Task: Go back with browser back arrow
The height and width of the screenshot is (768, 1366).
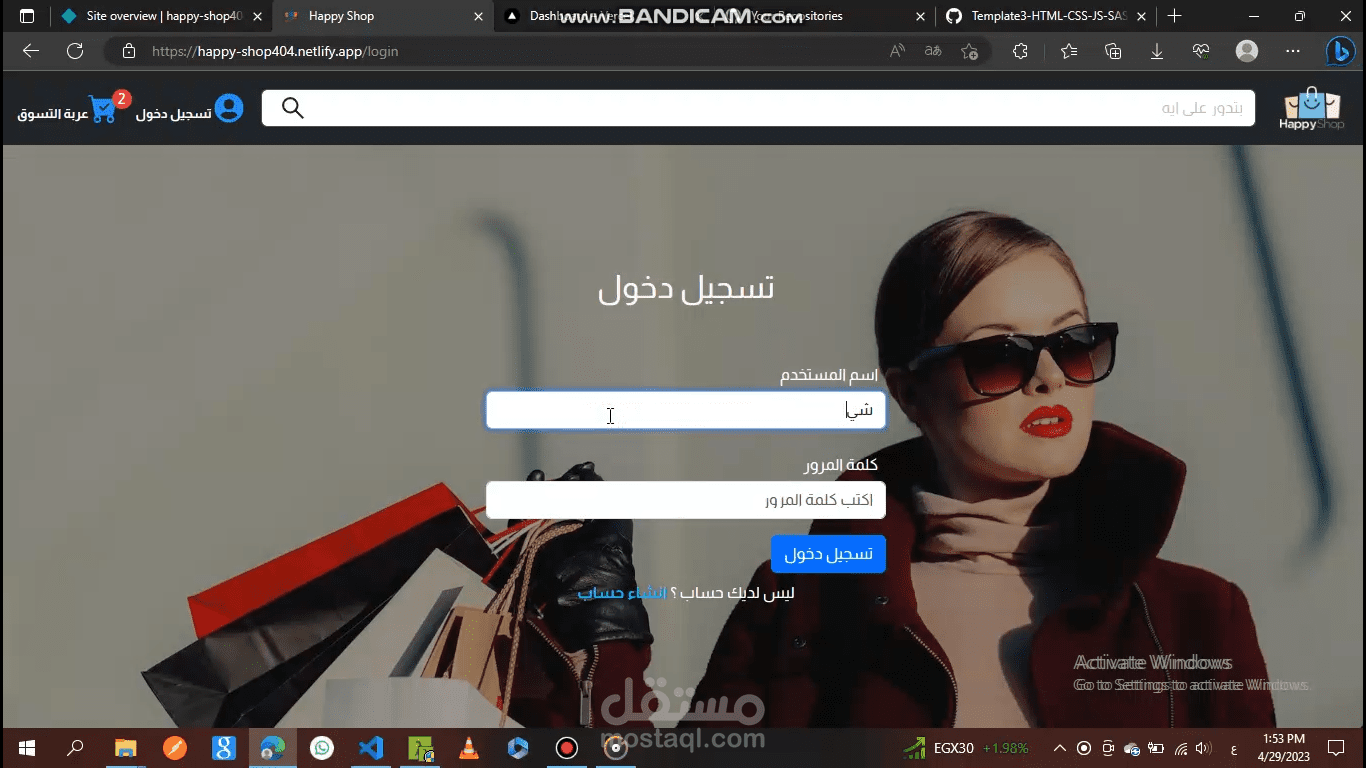Action: pos(30,51)
